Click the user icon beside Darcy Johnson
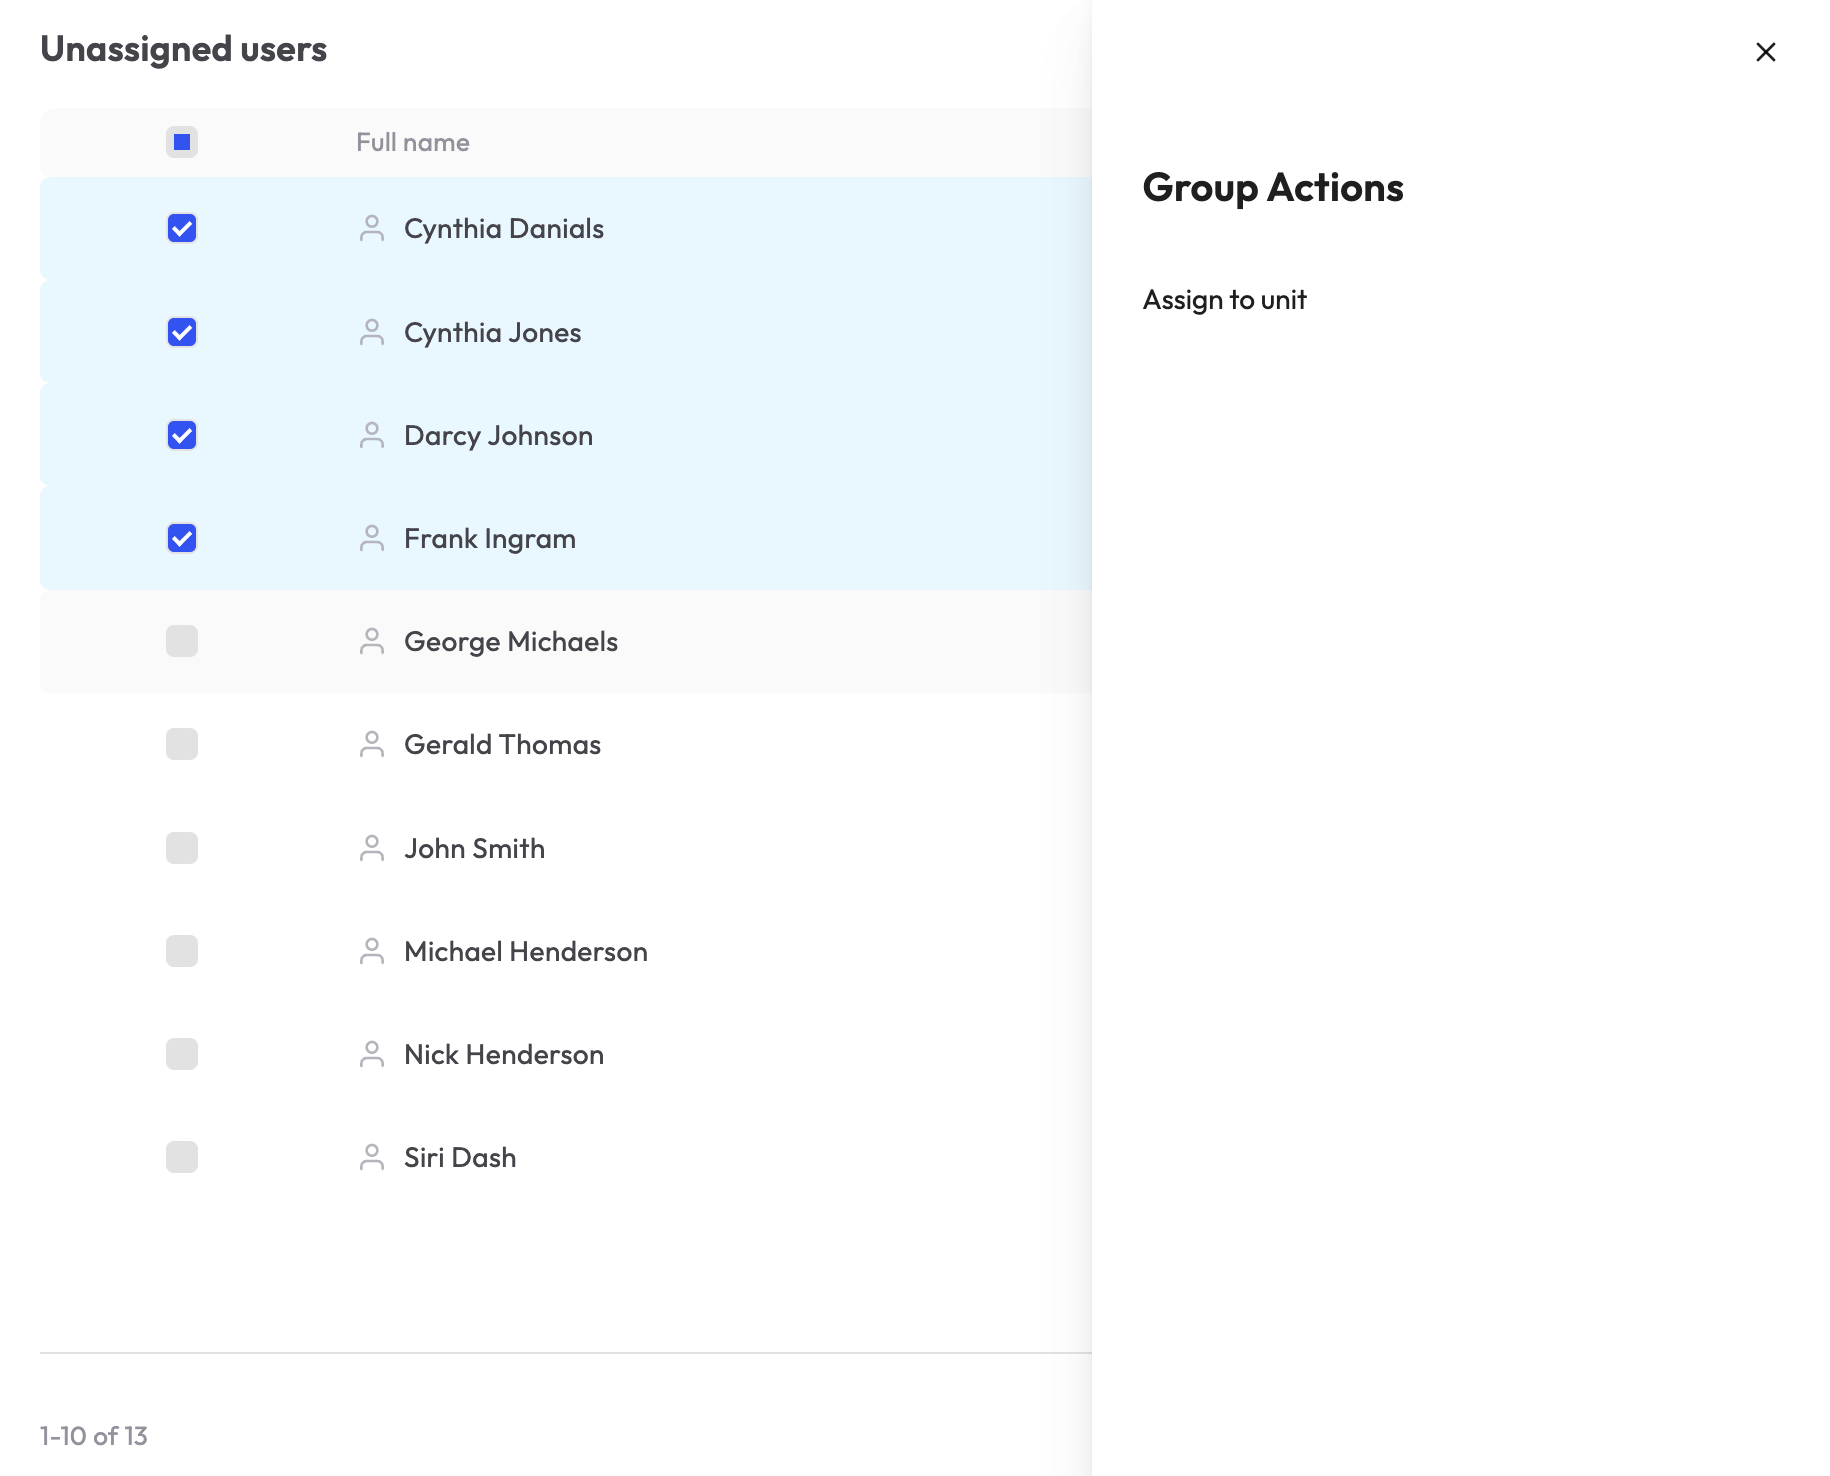The image size is (1830, 1476). coord(372,435)
